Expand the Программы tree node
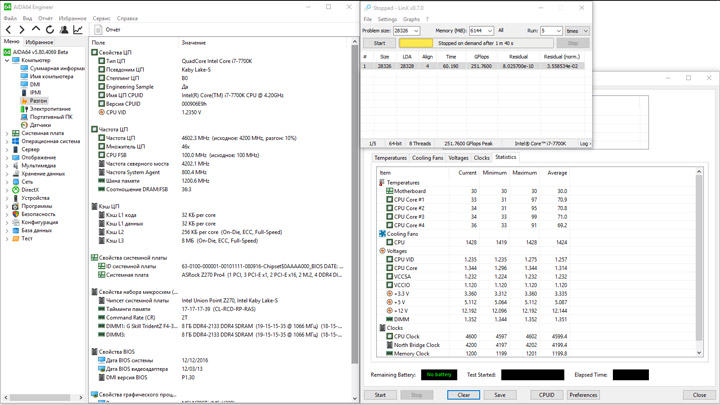This screenshot has height=405, width=720. (x=7, y=206)
